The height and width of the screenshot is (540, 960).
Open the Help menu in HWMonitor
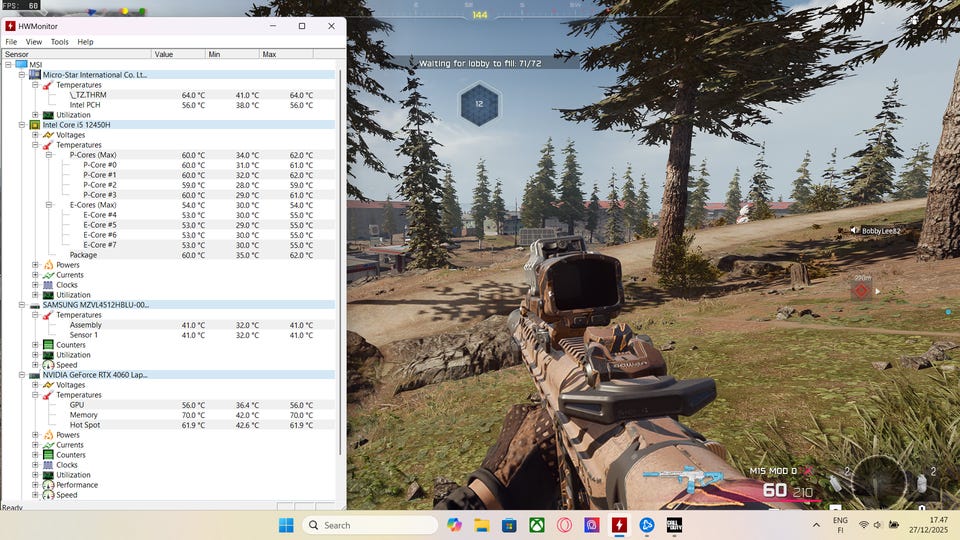pos(85,42)
